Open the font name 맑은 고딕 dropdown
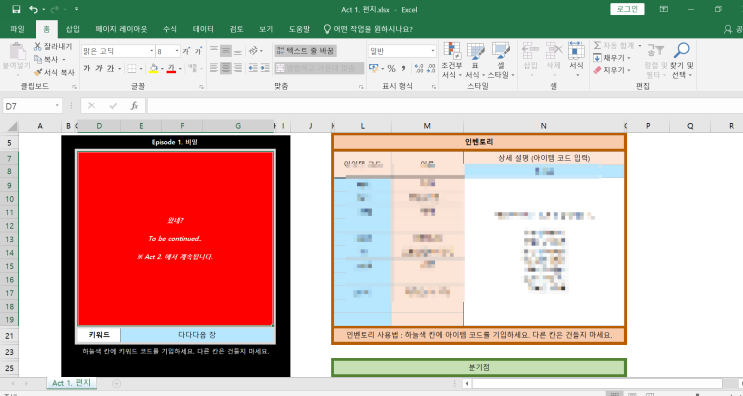This screenshot has width=743, height=396. (152, 51)
